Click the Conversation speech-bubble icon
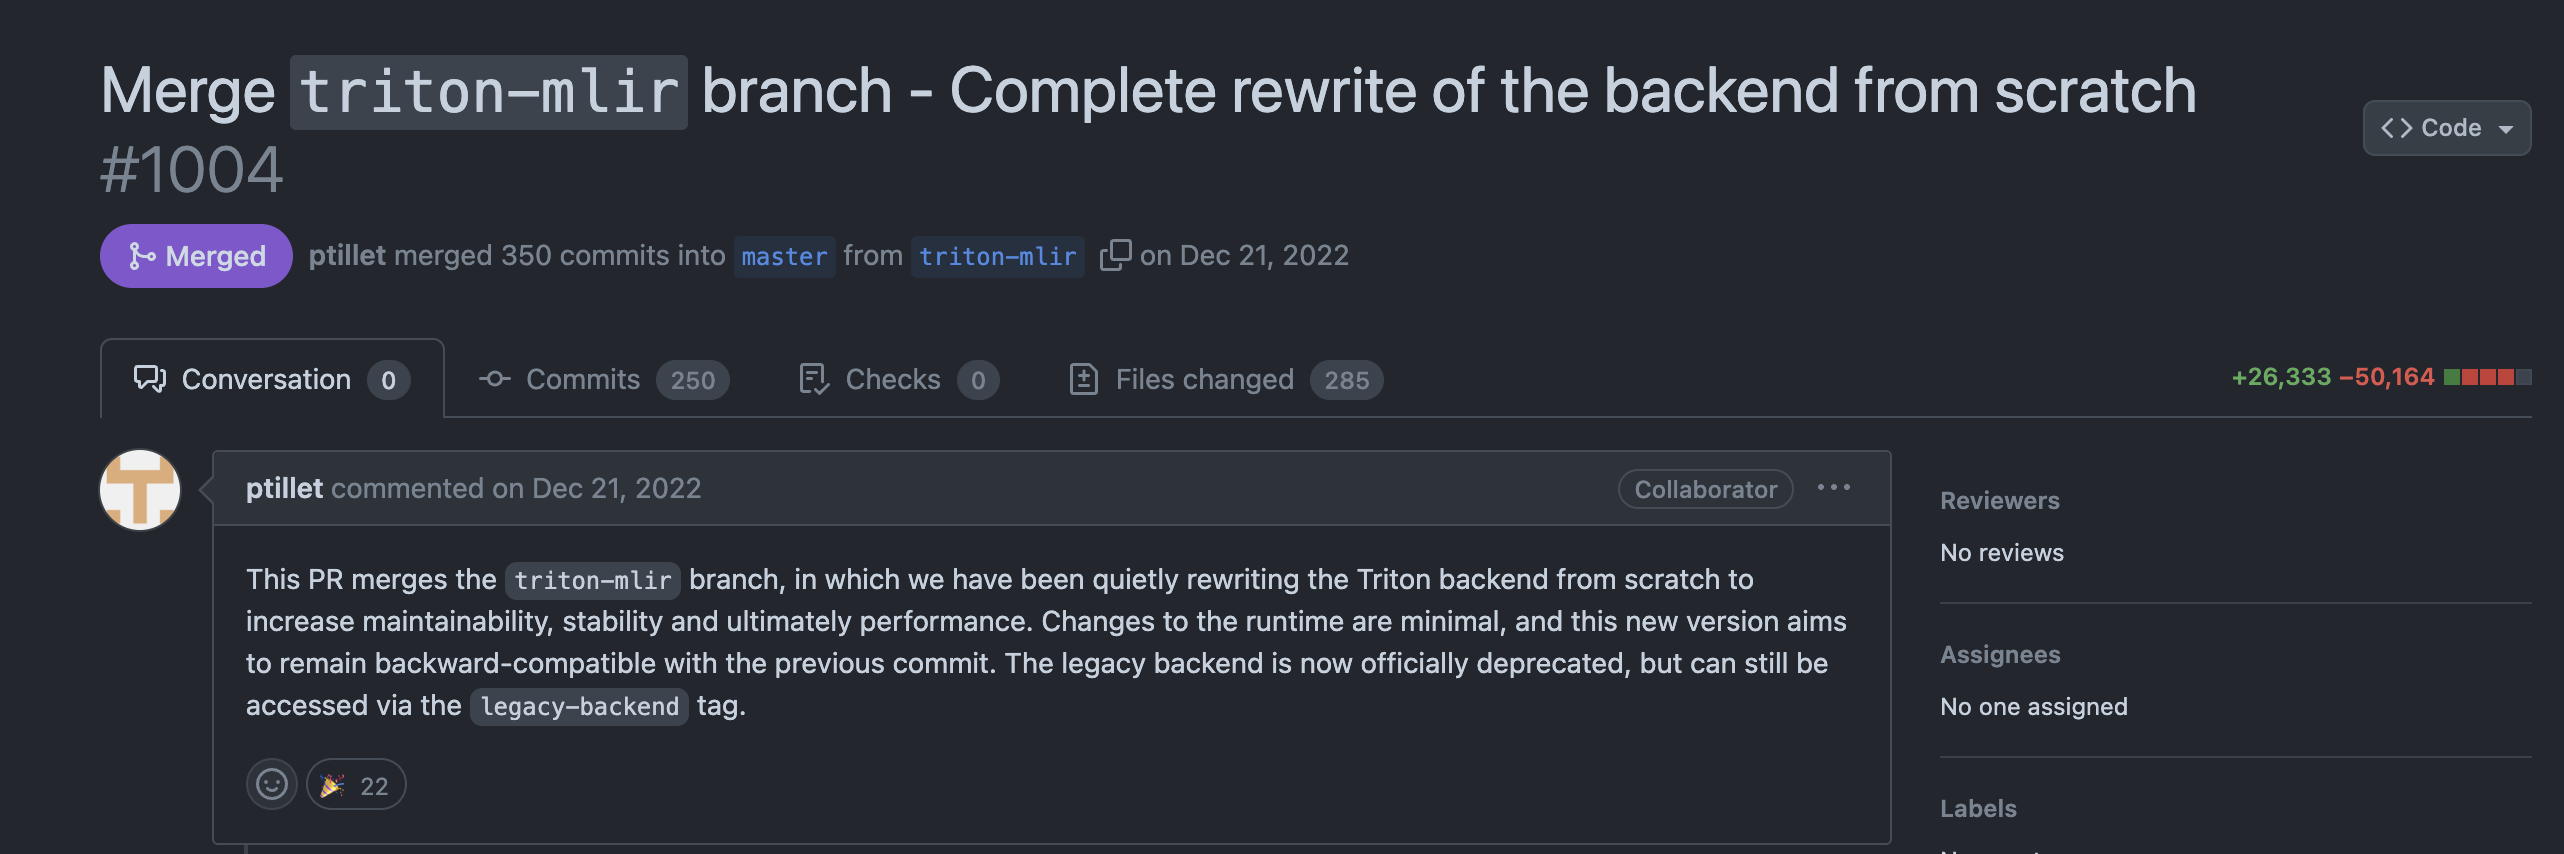The height and width of the screenshot is (854, 2564). click(x=150, y=379)
